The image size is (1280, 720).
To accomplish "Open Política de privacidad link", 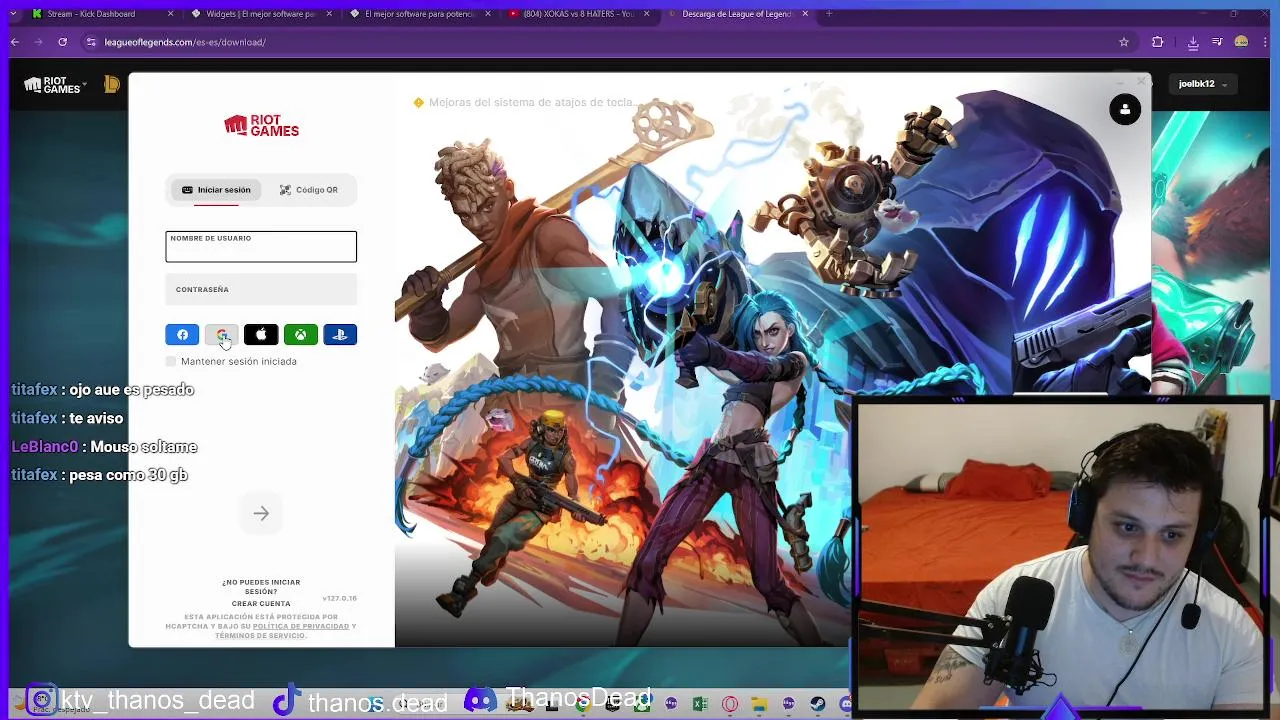I will 301,626.
